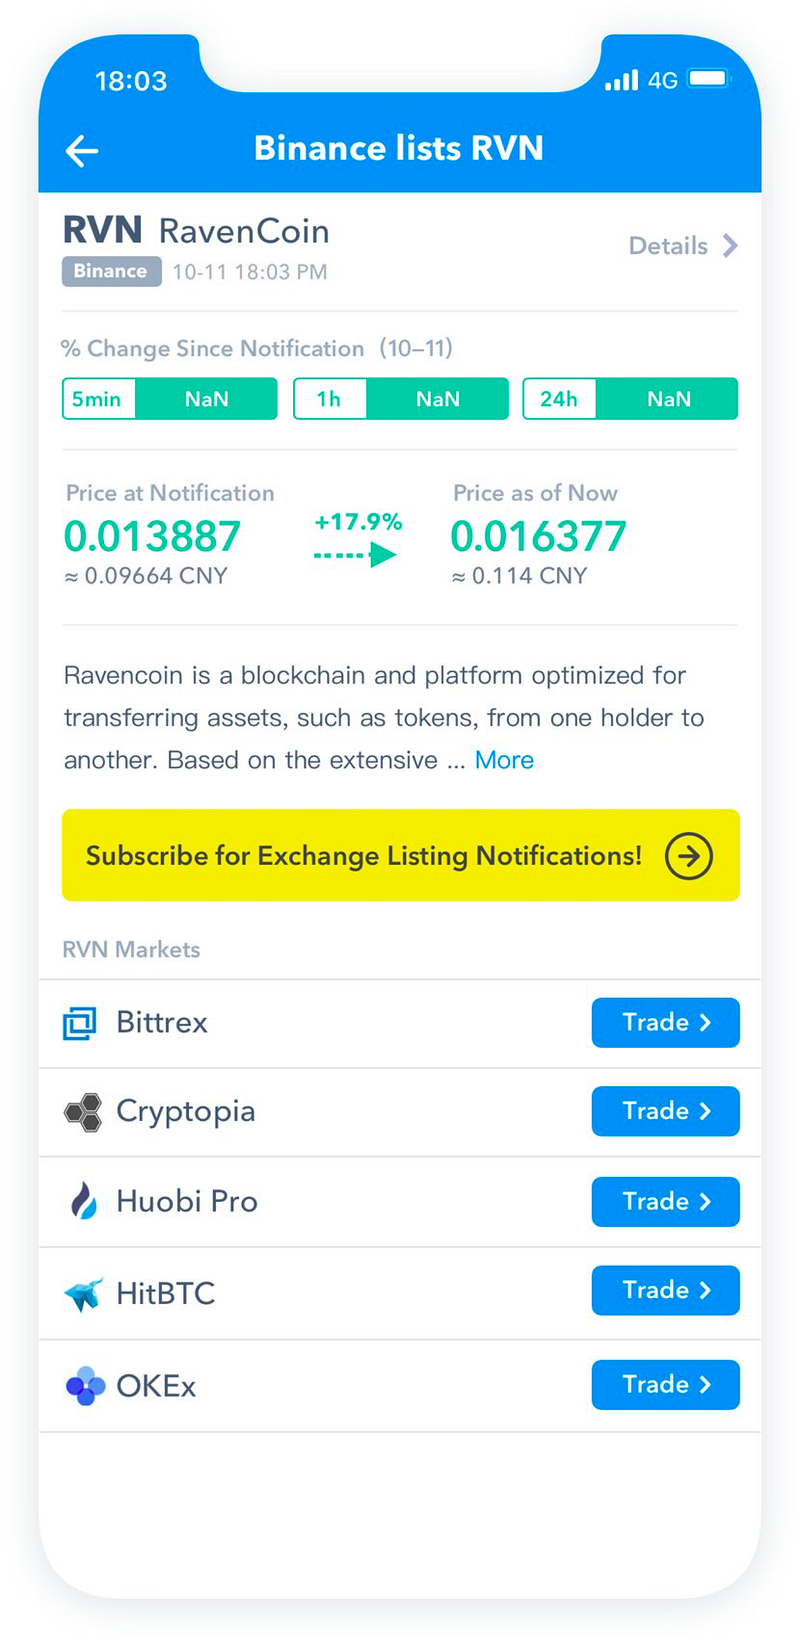Click the RVN Markets section label

point(131,950)
